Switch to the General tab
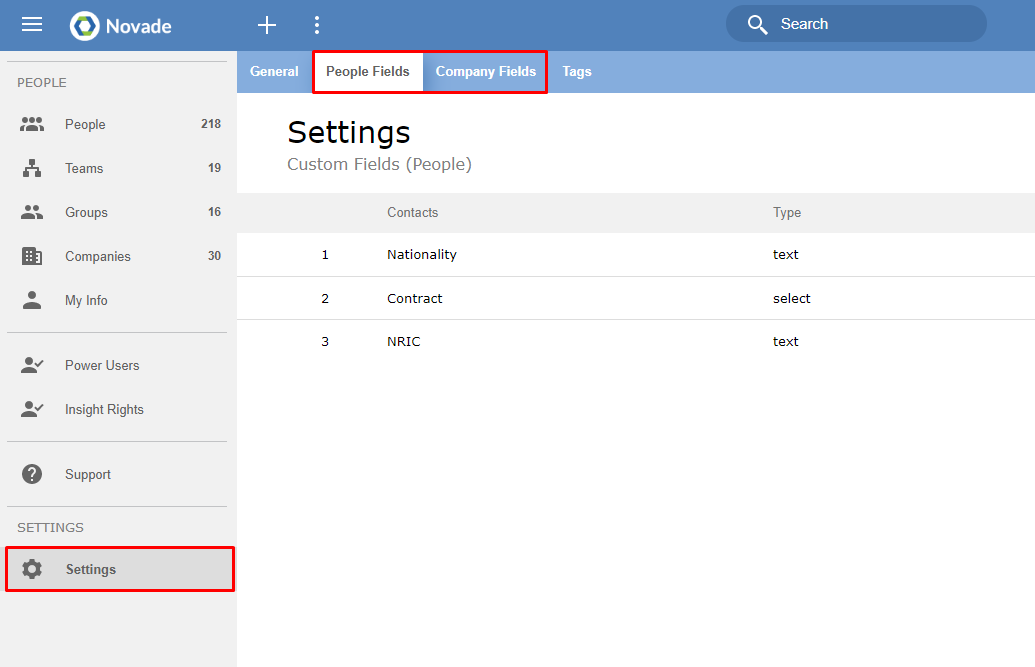The height and width of the screenshot is (667, 1035). 274,71
